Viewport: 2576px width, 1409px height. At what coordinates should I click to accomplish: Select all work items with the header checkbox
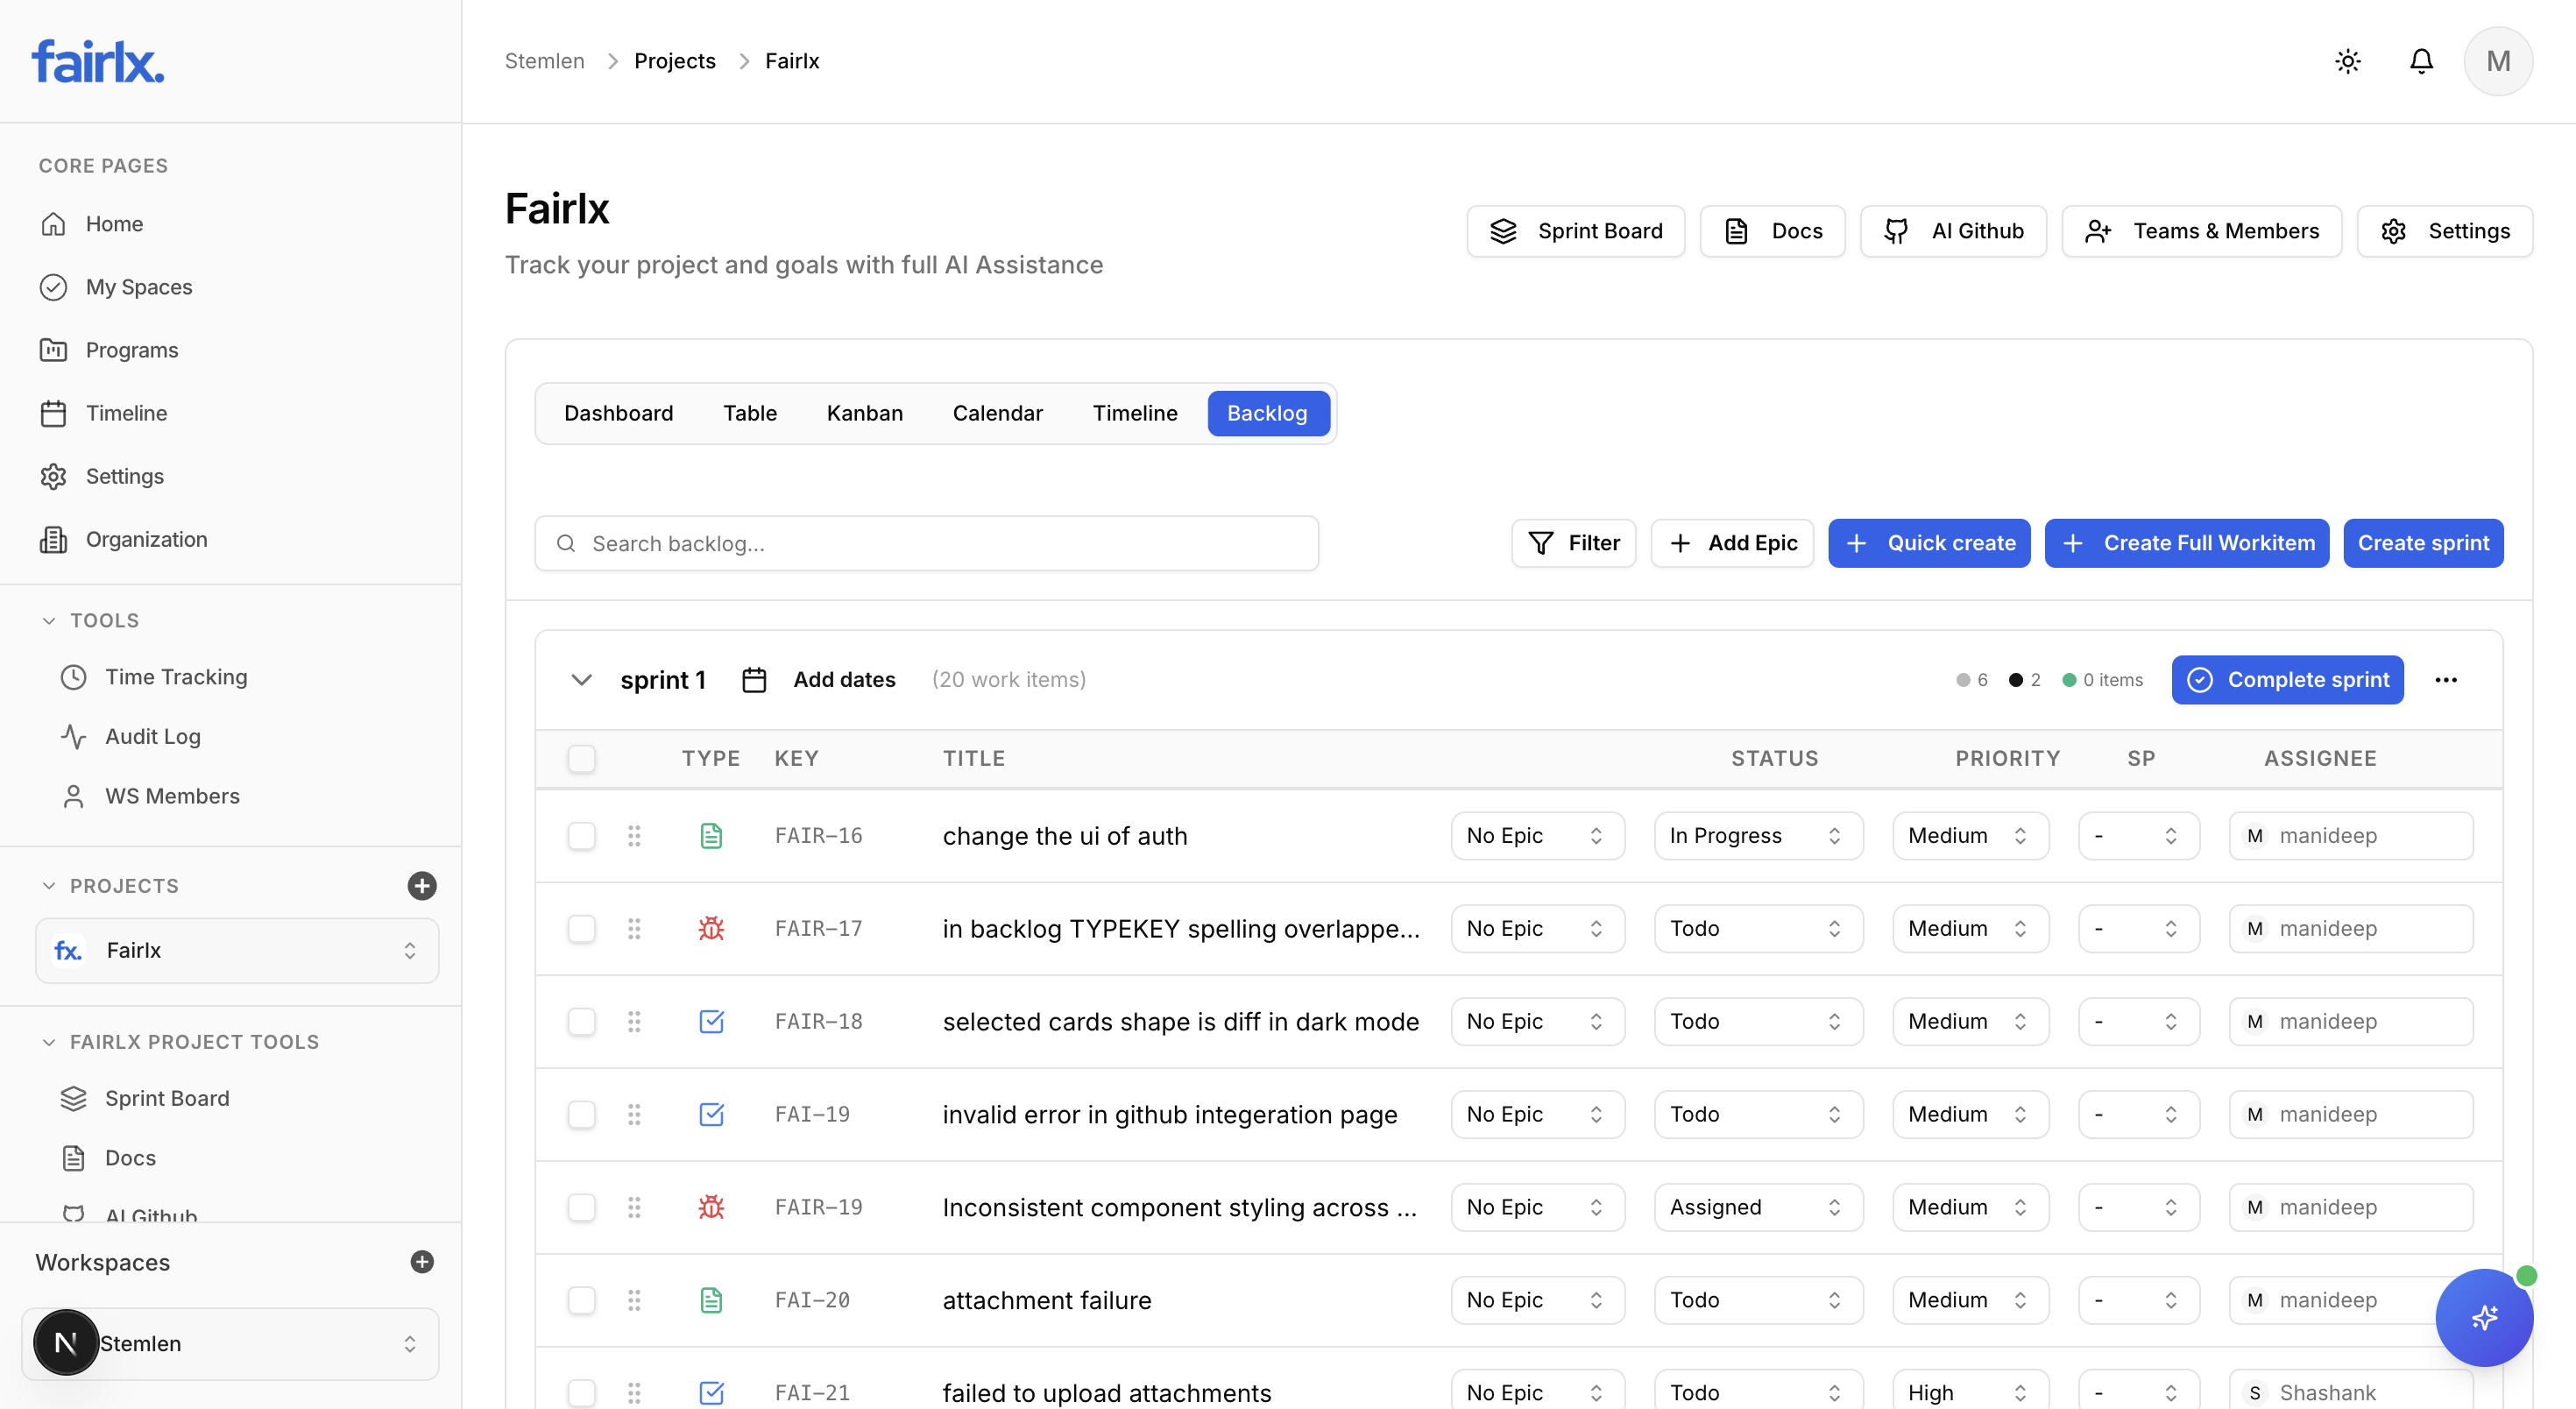point(581,759)
